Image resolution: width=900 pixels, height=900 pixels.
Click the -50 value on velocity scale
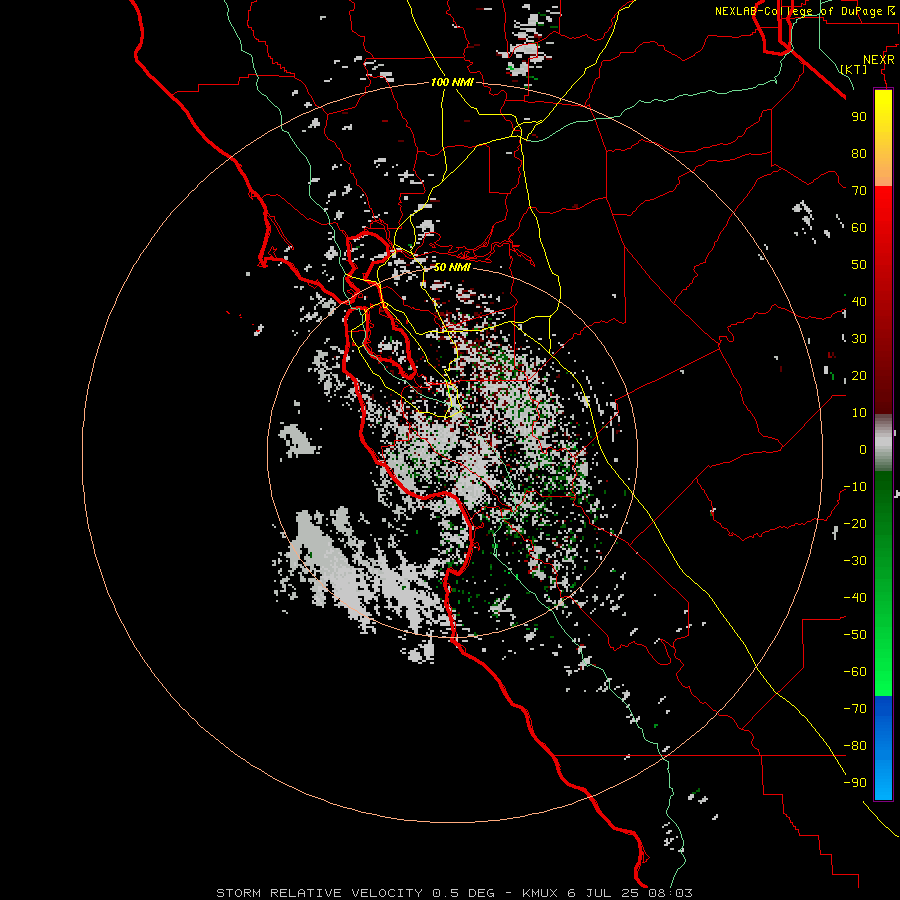(855, 635)
